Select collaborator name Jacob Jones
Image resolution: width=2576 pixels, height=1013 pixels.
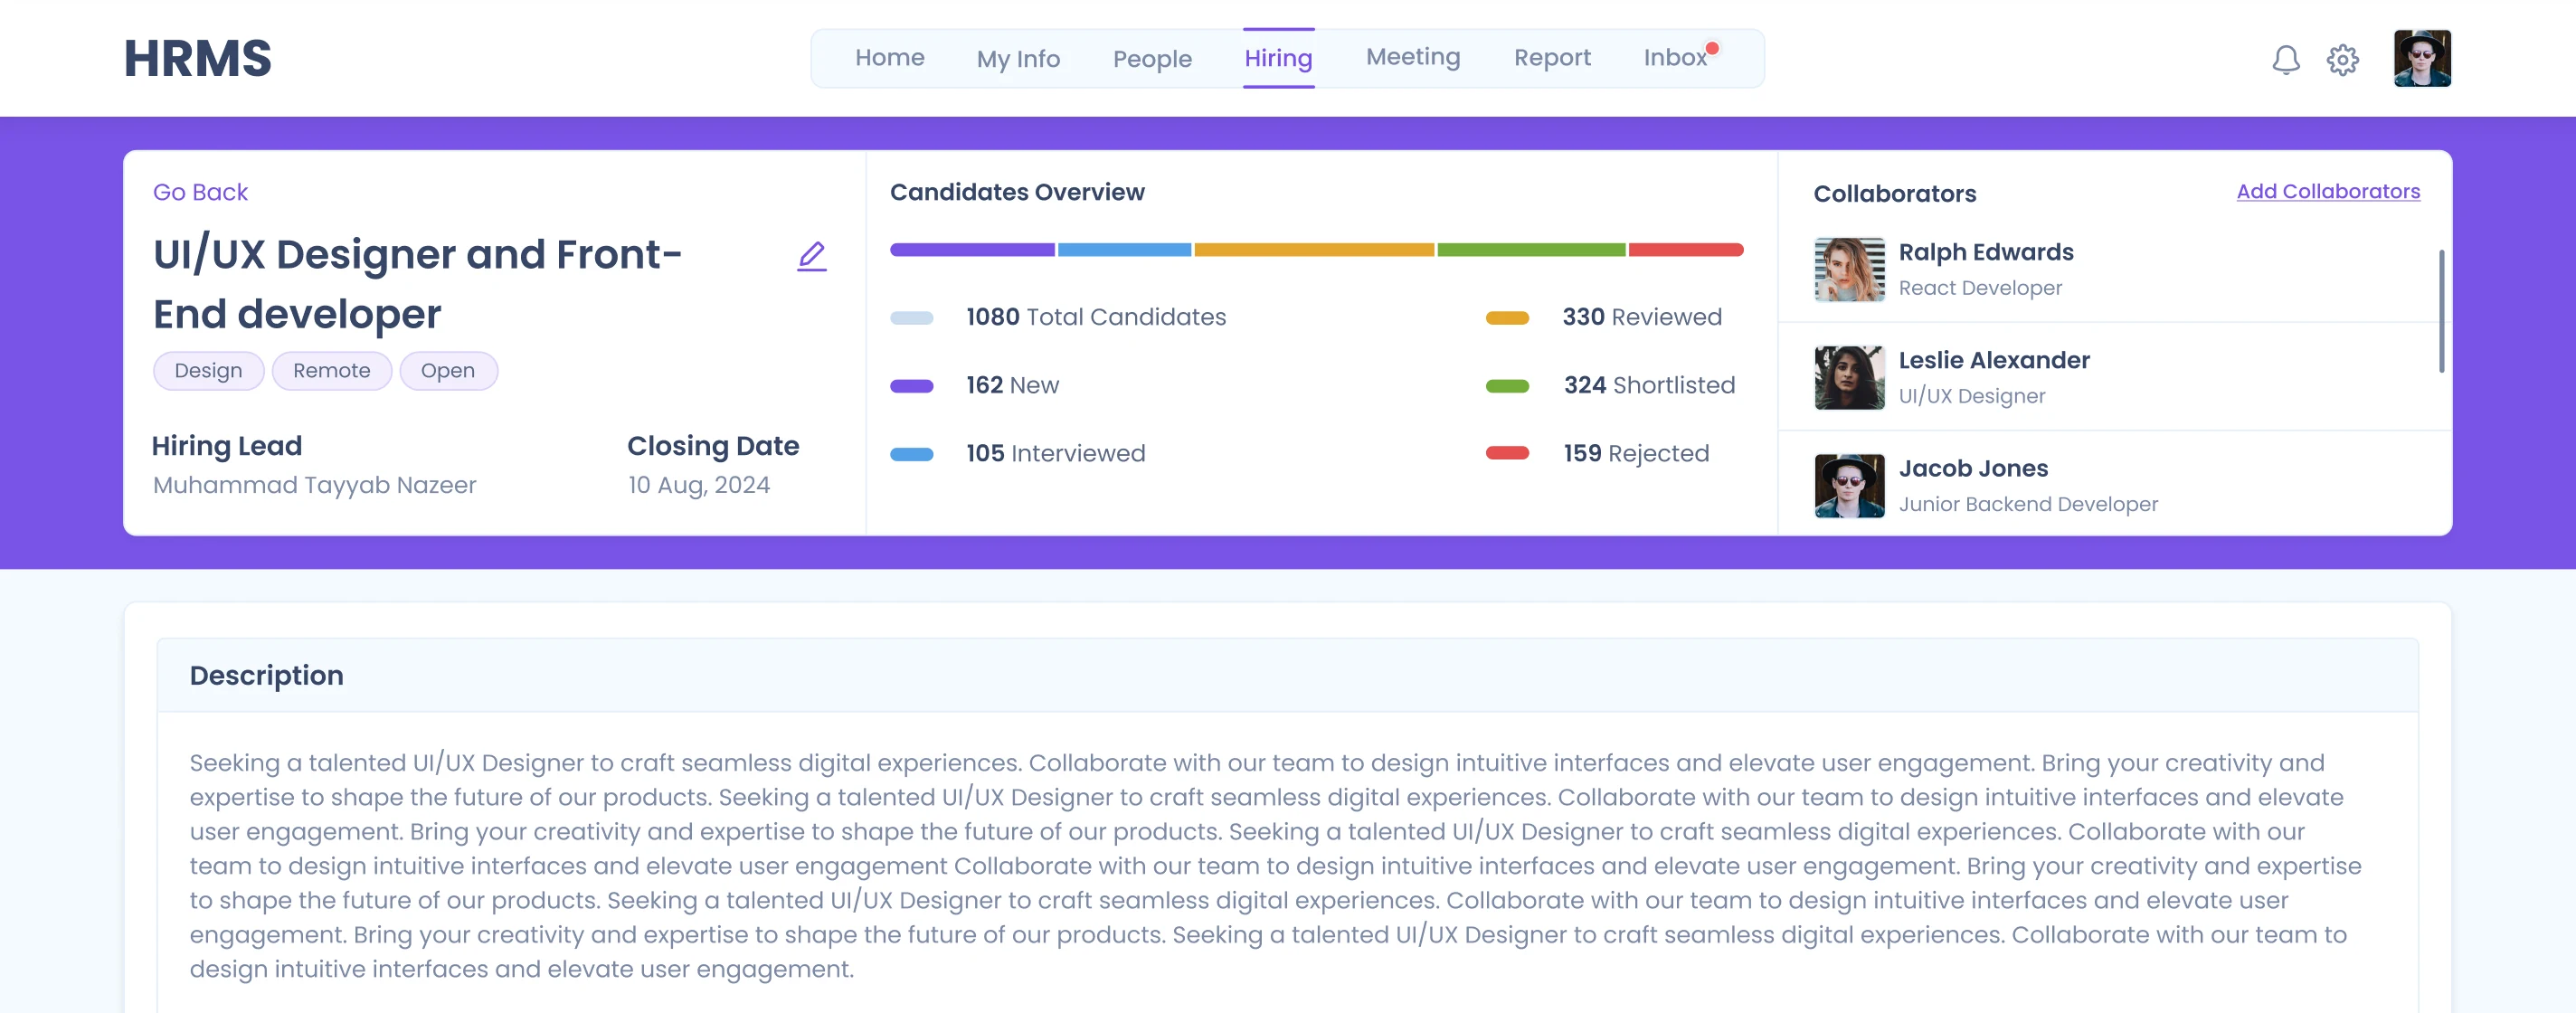(1973, 468)
